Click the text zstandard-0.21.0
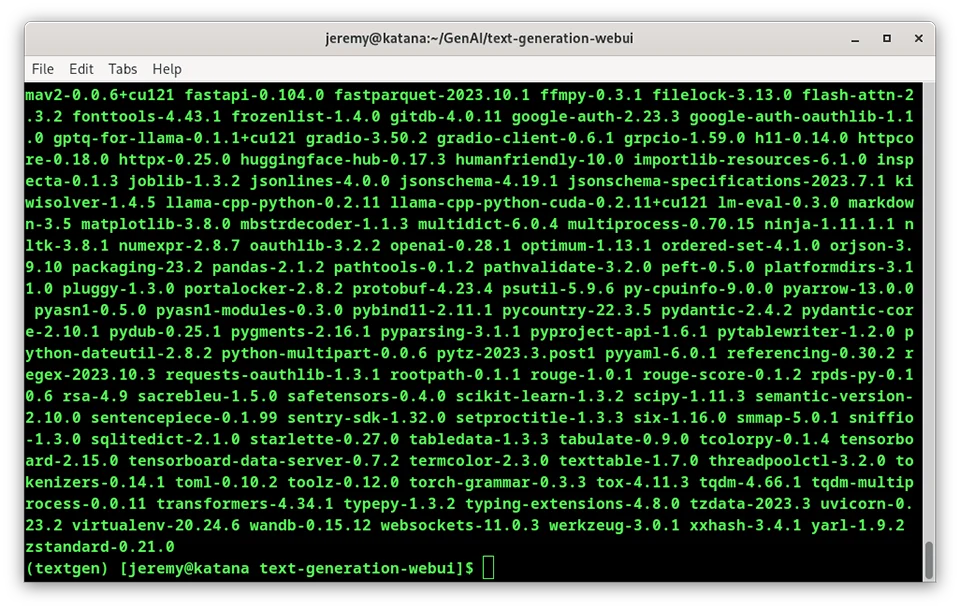 100,547
